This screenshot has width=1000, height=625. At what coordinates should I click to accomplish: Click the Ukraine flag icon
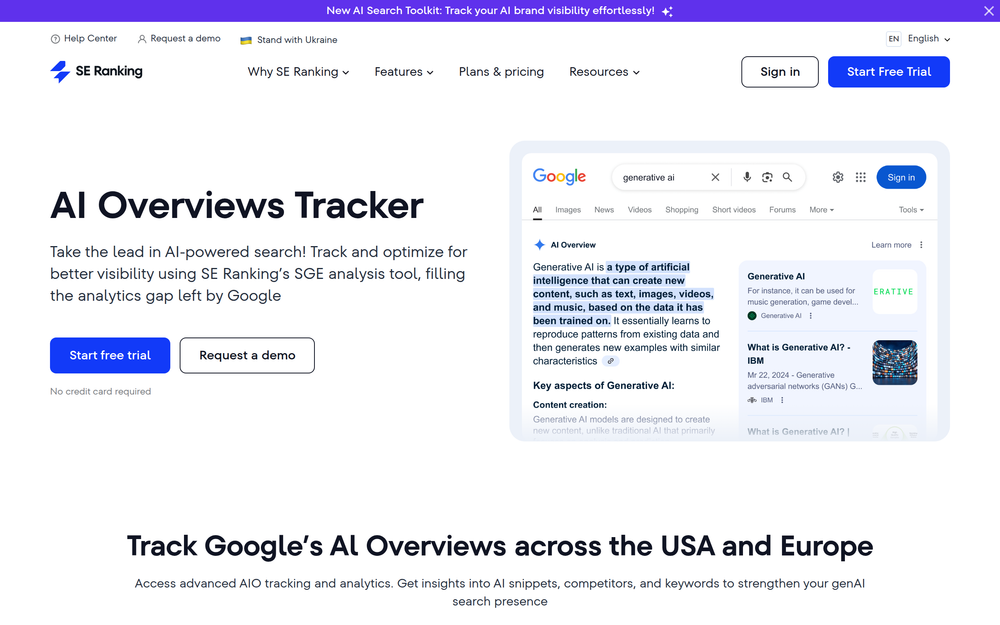pyautogui.click(x=246, y=40)
